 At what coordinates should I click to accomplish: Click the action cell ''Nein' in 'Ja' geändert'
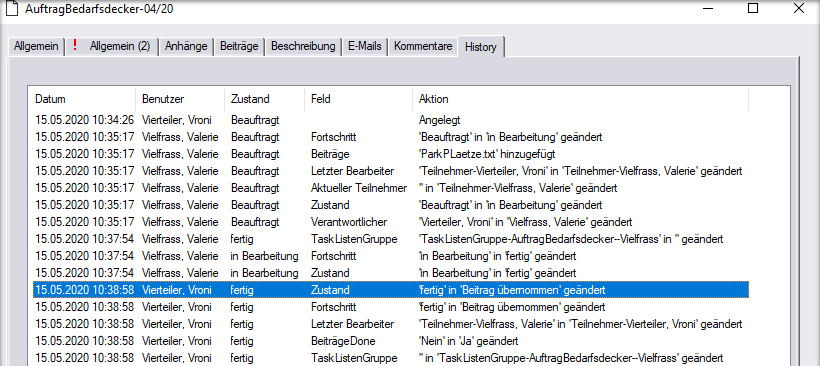tap(469, 341)
